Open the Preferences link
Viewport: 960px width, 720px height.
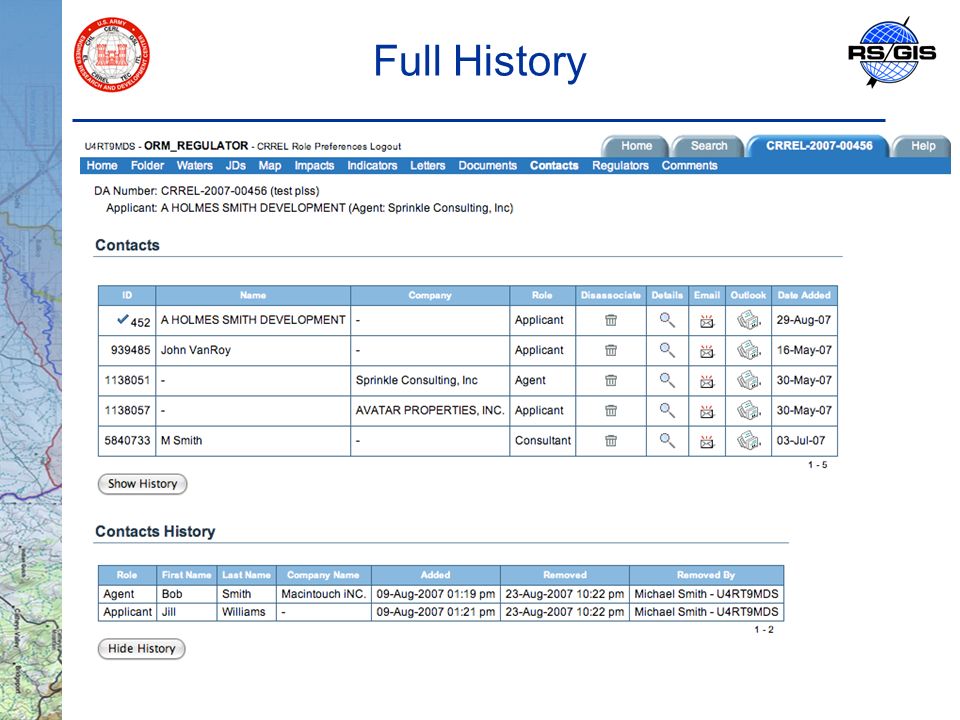(340, 146)
